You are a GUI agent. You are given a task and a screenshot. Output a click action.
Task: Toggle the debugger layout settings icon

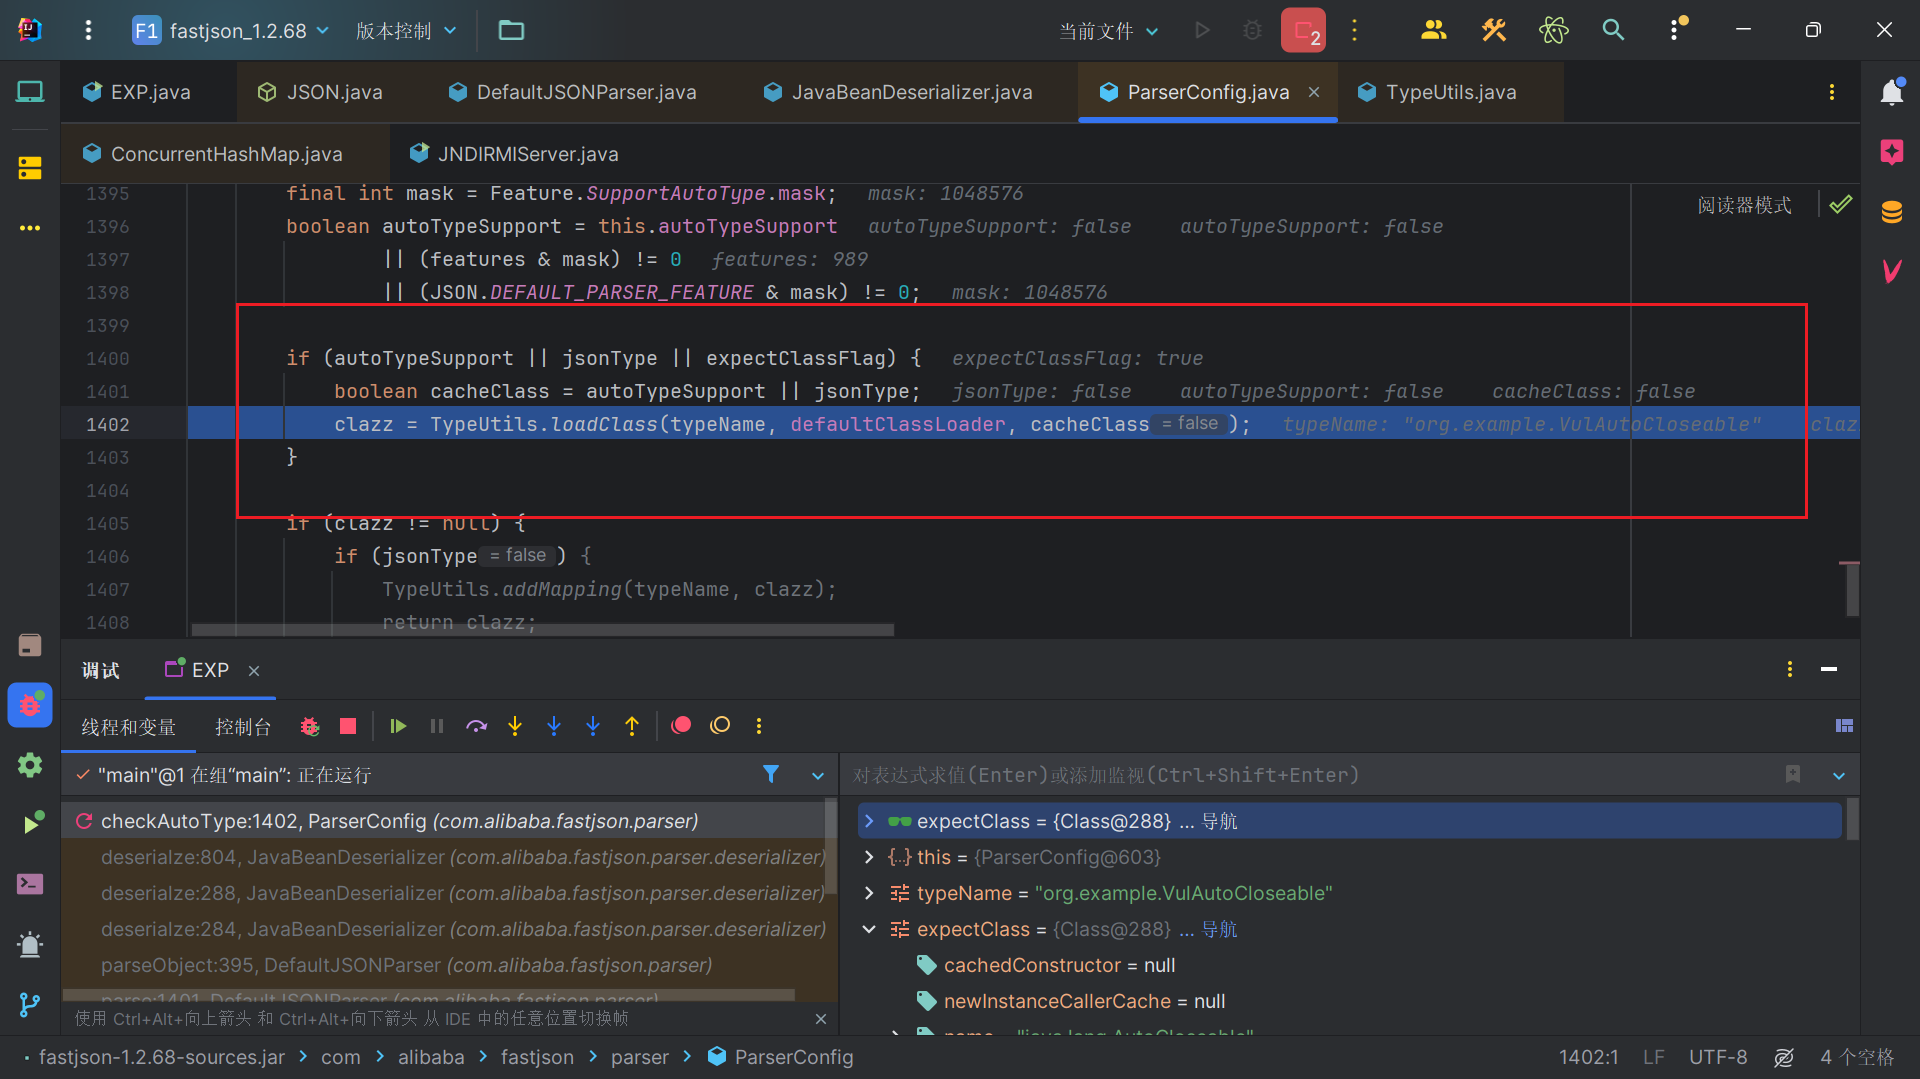tap(1845, 726)
